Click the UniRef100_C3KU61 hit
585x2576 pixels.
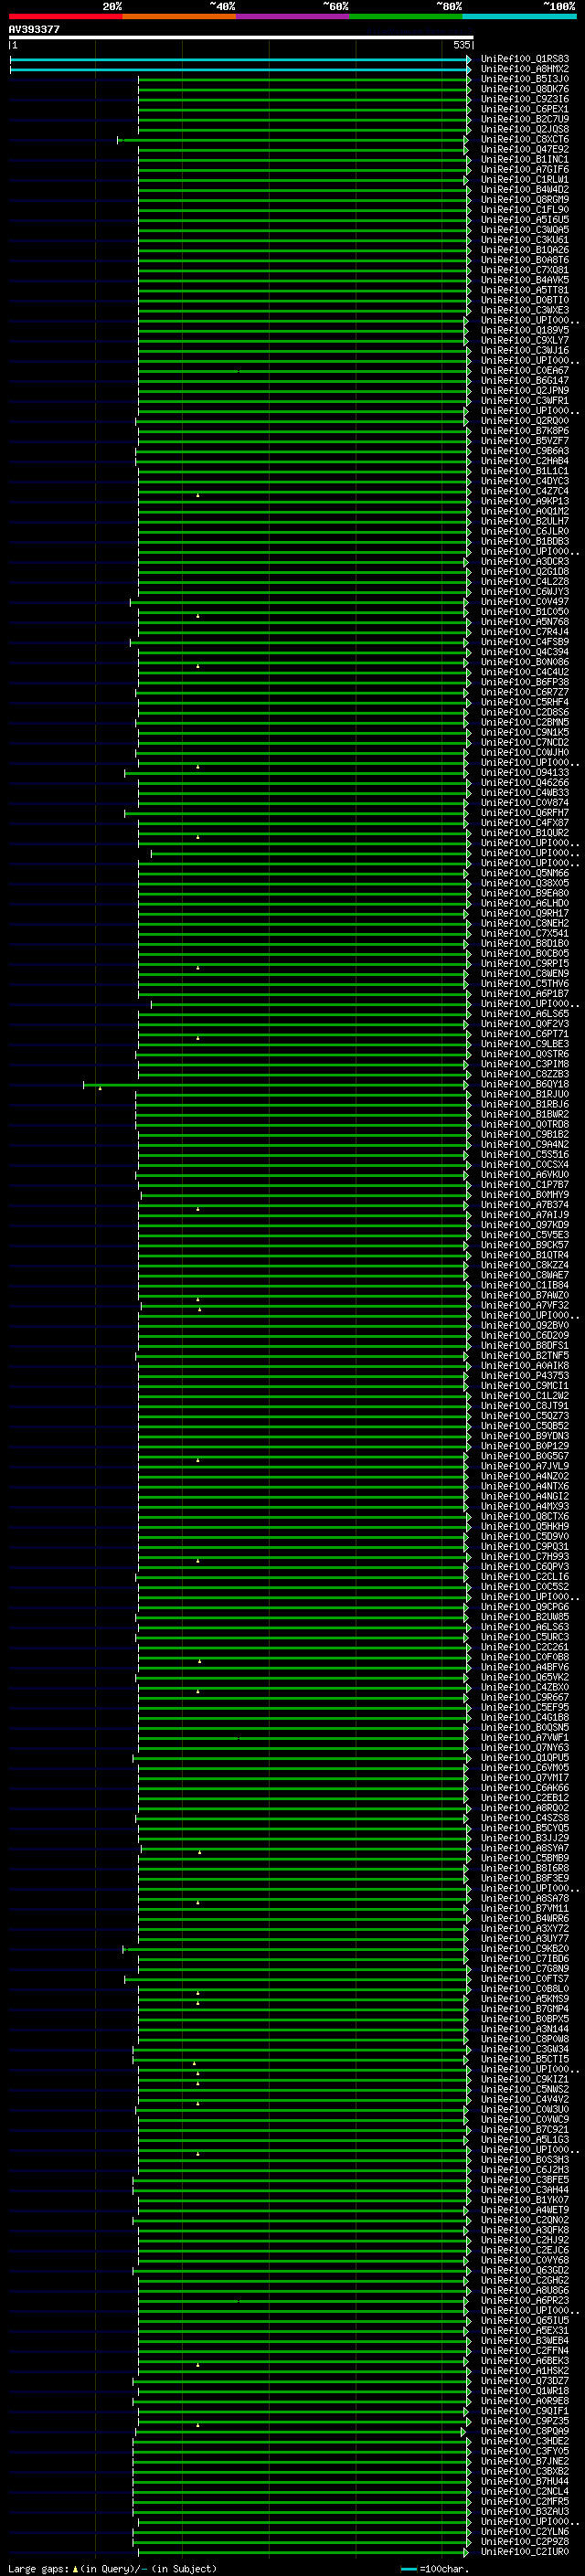pyautogui.click(x=524, y=240)
